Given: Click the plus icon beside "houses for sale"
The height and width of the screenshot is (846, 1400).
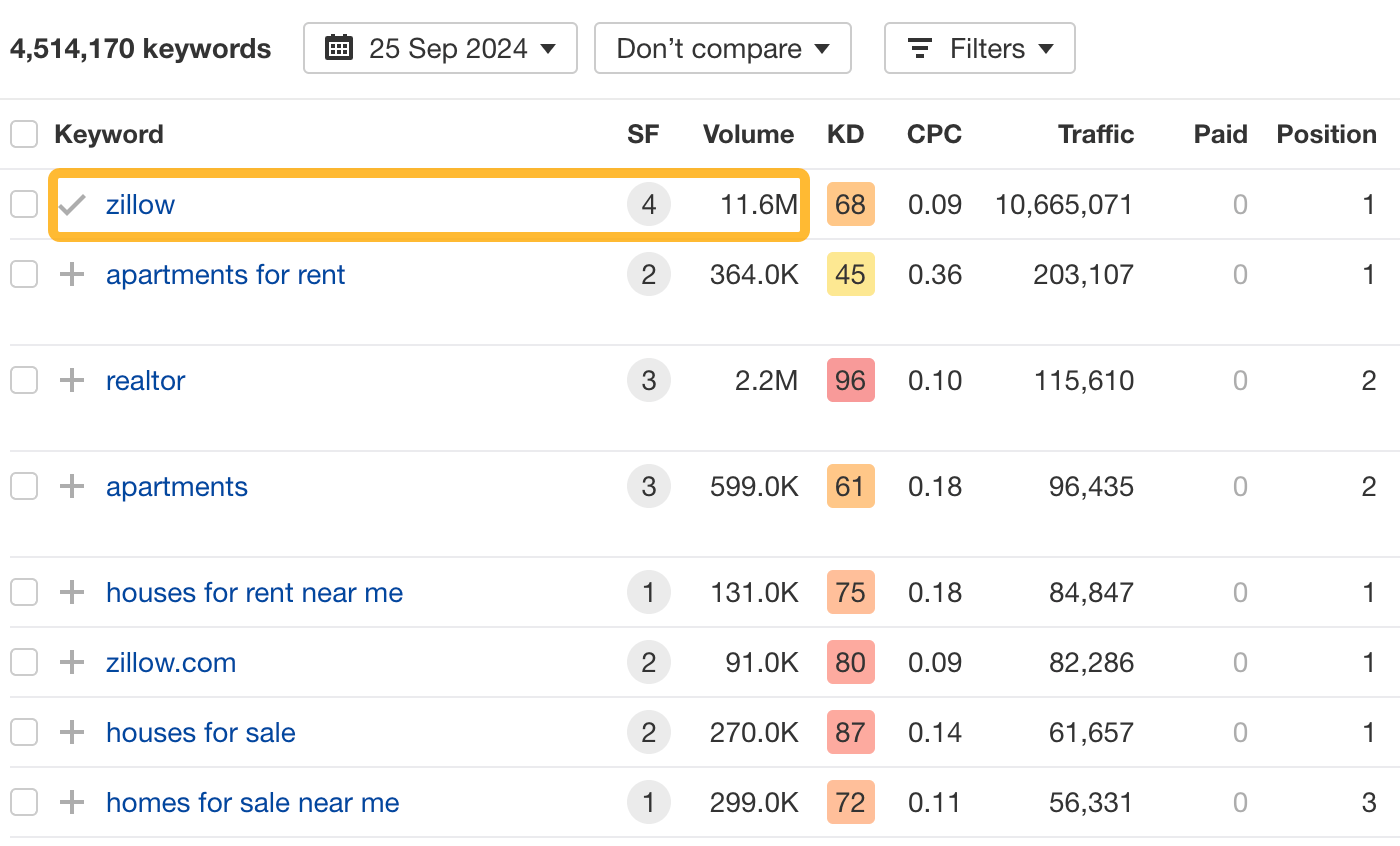Looking at the screenshot, I should pos(70,732).
